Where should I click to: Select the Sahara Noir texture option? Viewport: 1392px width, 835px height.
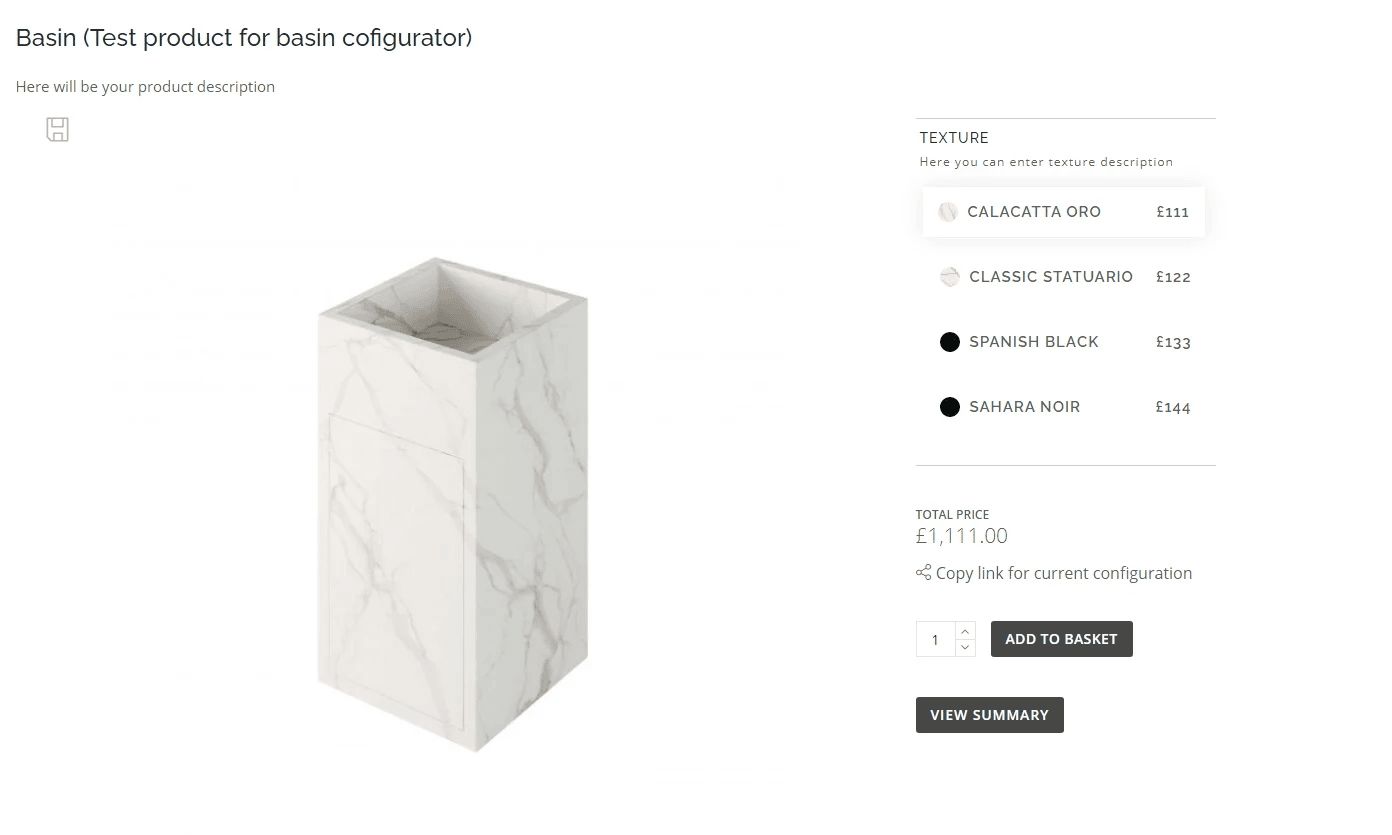pos(1024,407)
